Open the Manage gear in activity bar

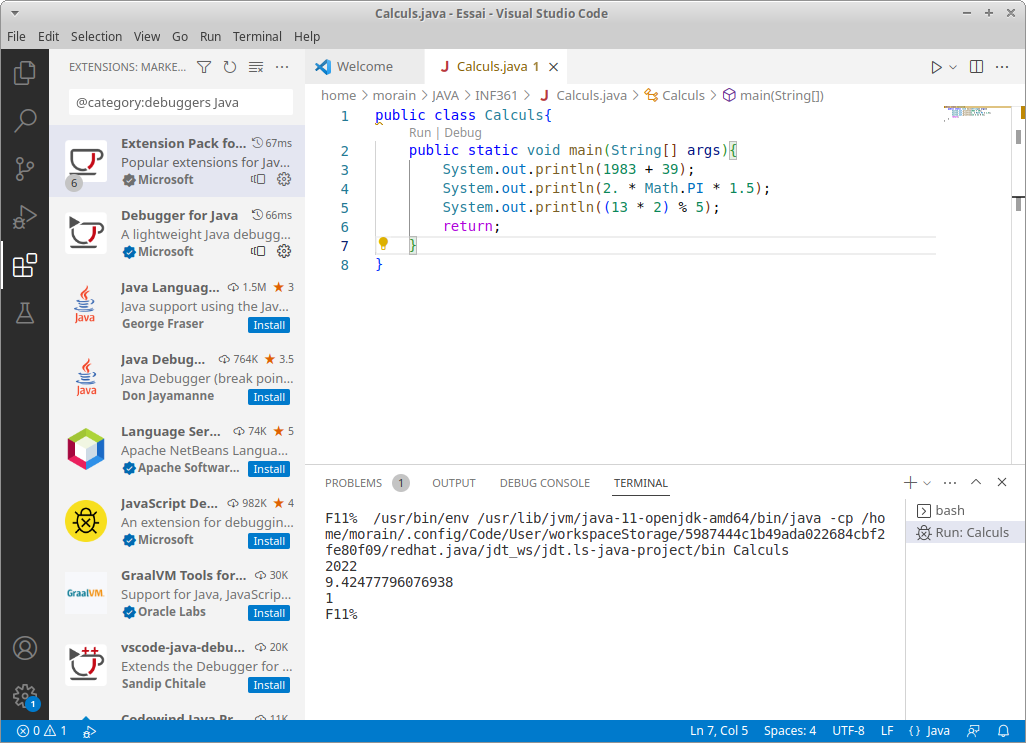(x=25, y=697)
